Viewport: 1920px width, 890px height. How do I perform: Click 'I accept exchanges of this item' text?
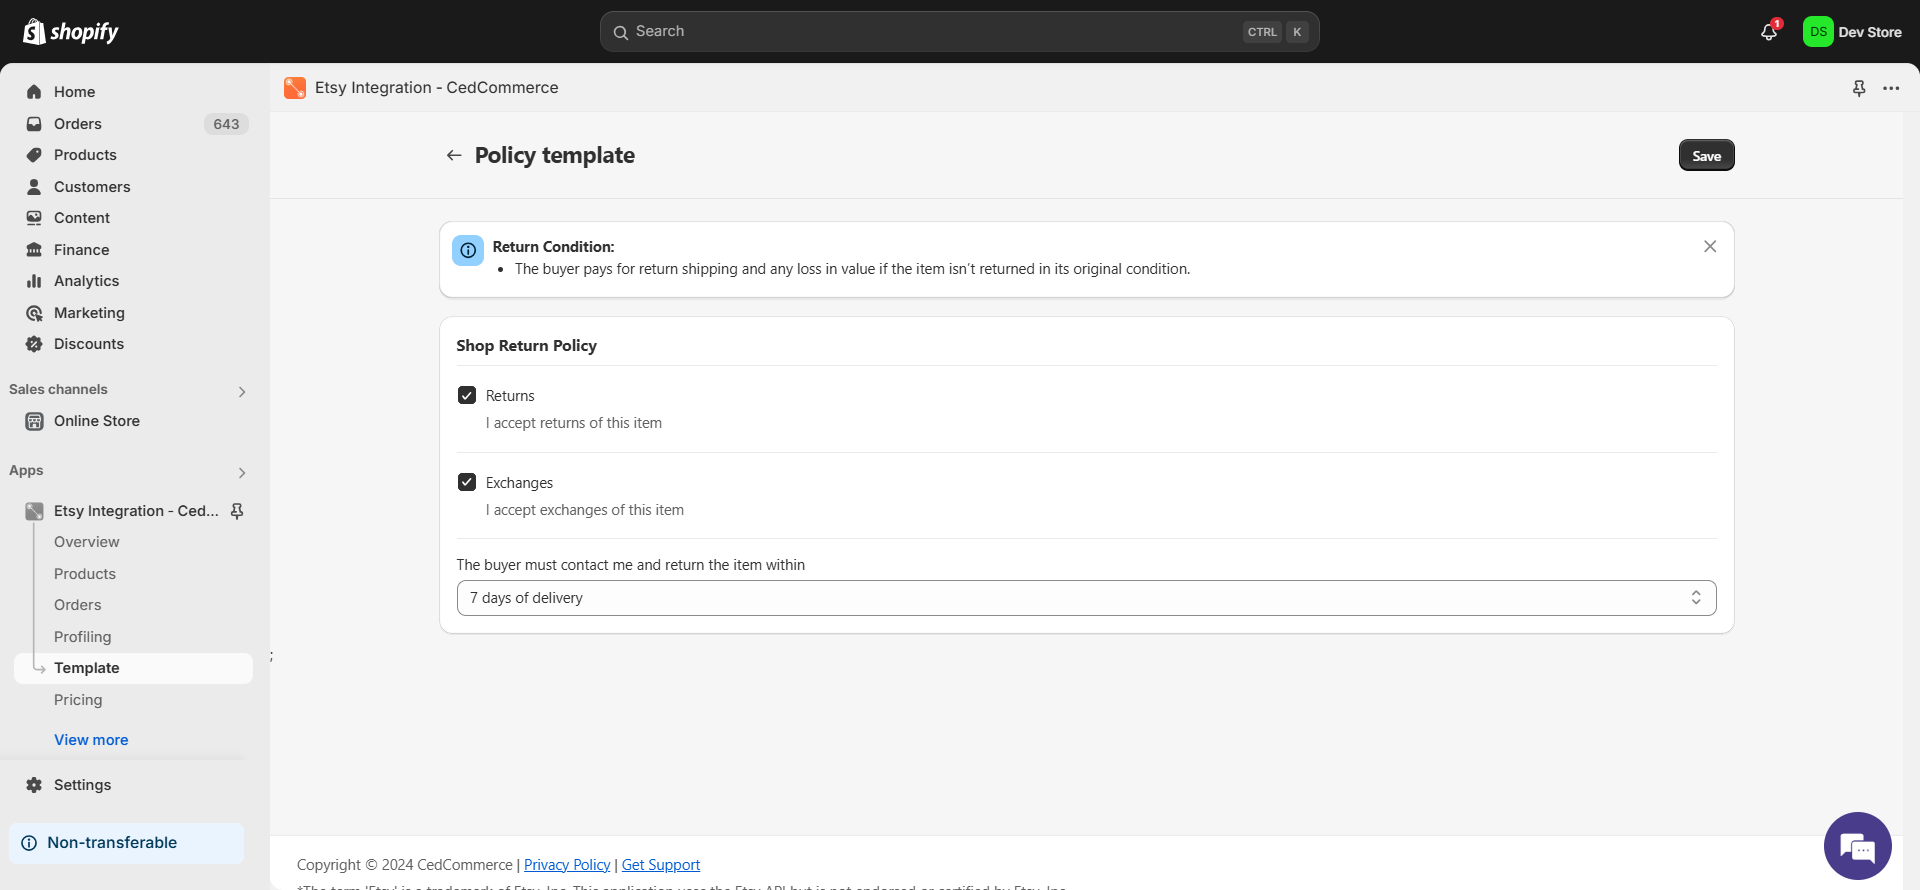point(585,510)
